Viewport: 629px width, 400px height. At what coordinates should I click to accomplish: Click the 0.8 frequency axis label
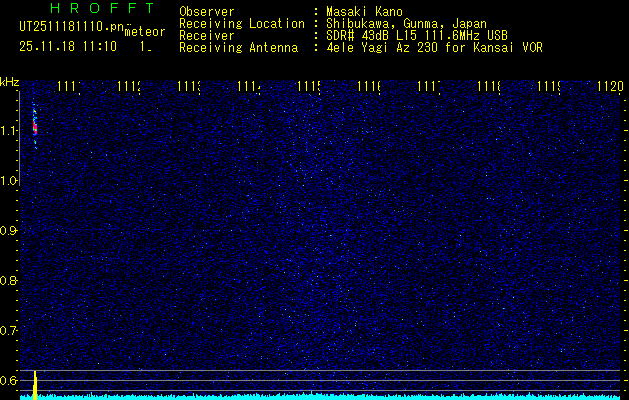(x=9, y=280)
